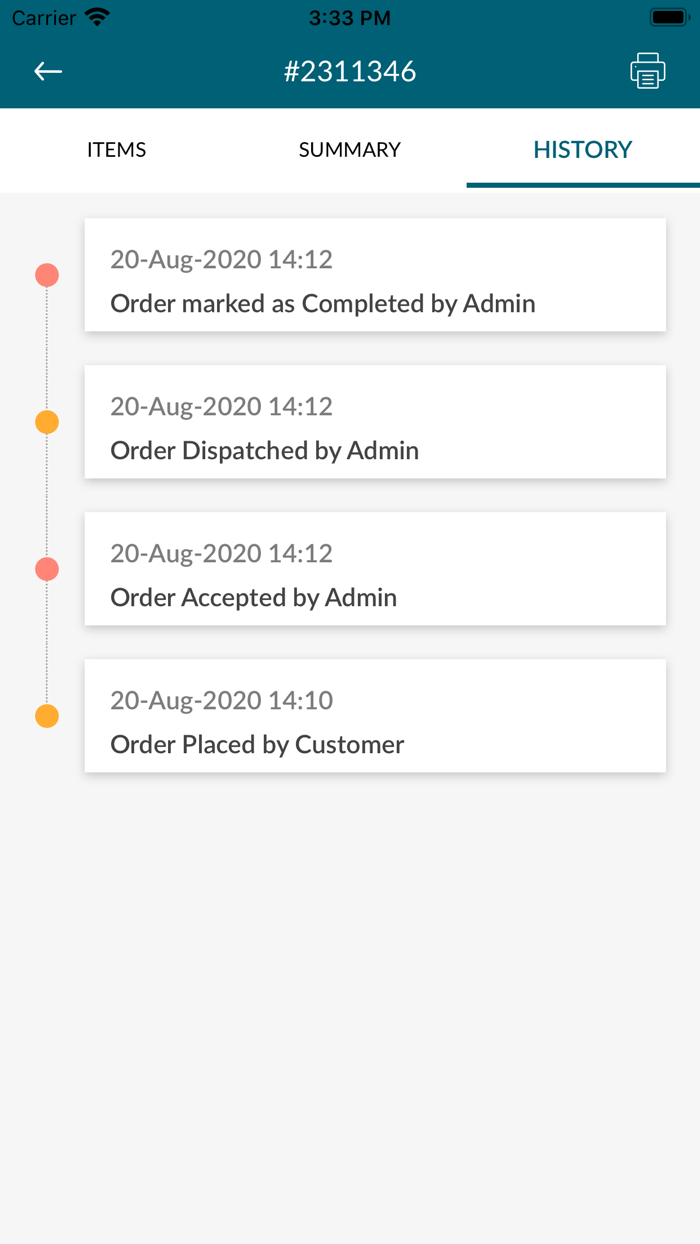Open the SUMMARY tab
700x1244 pixels.
[349, 150]
